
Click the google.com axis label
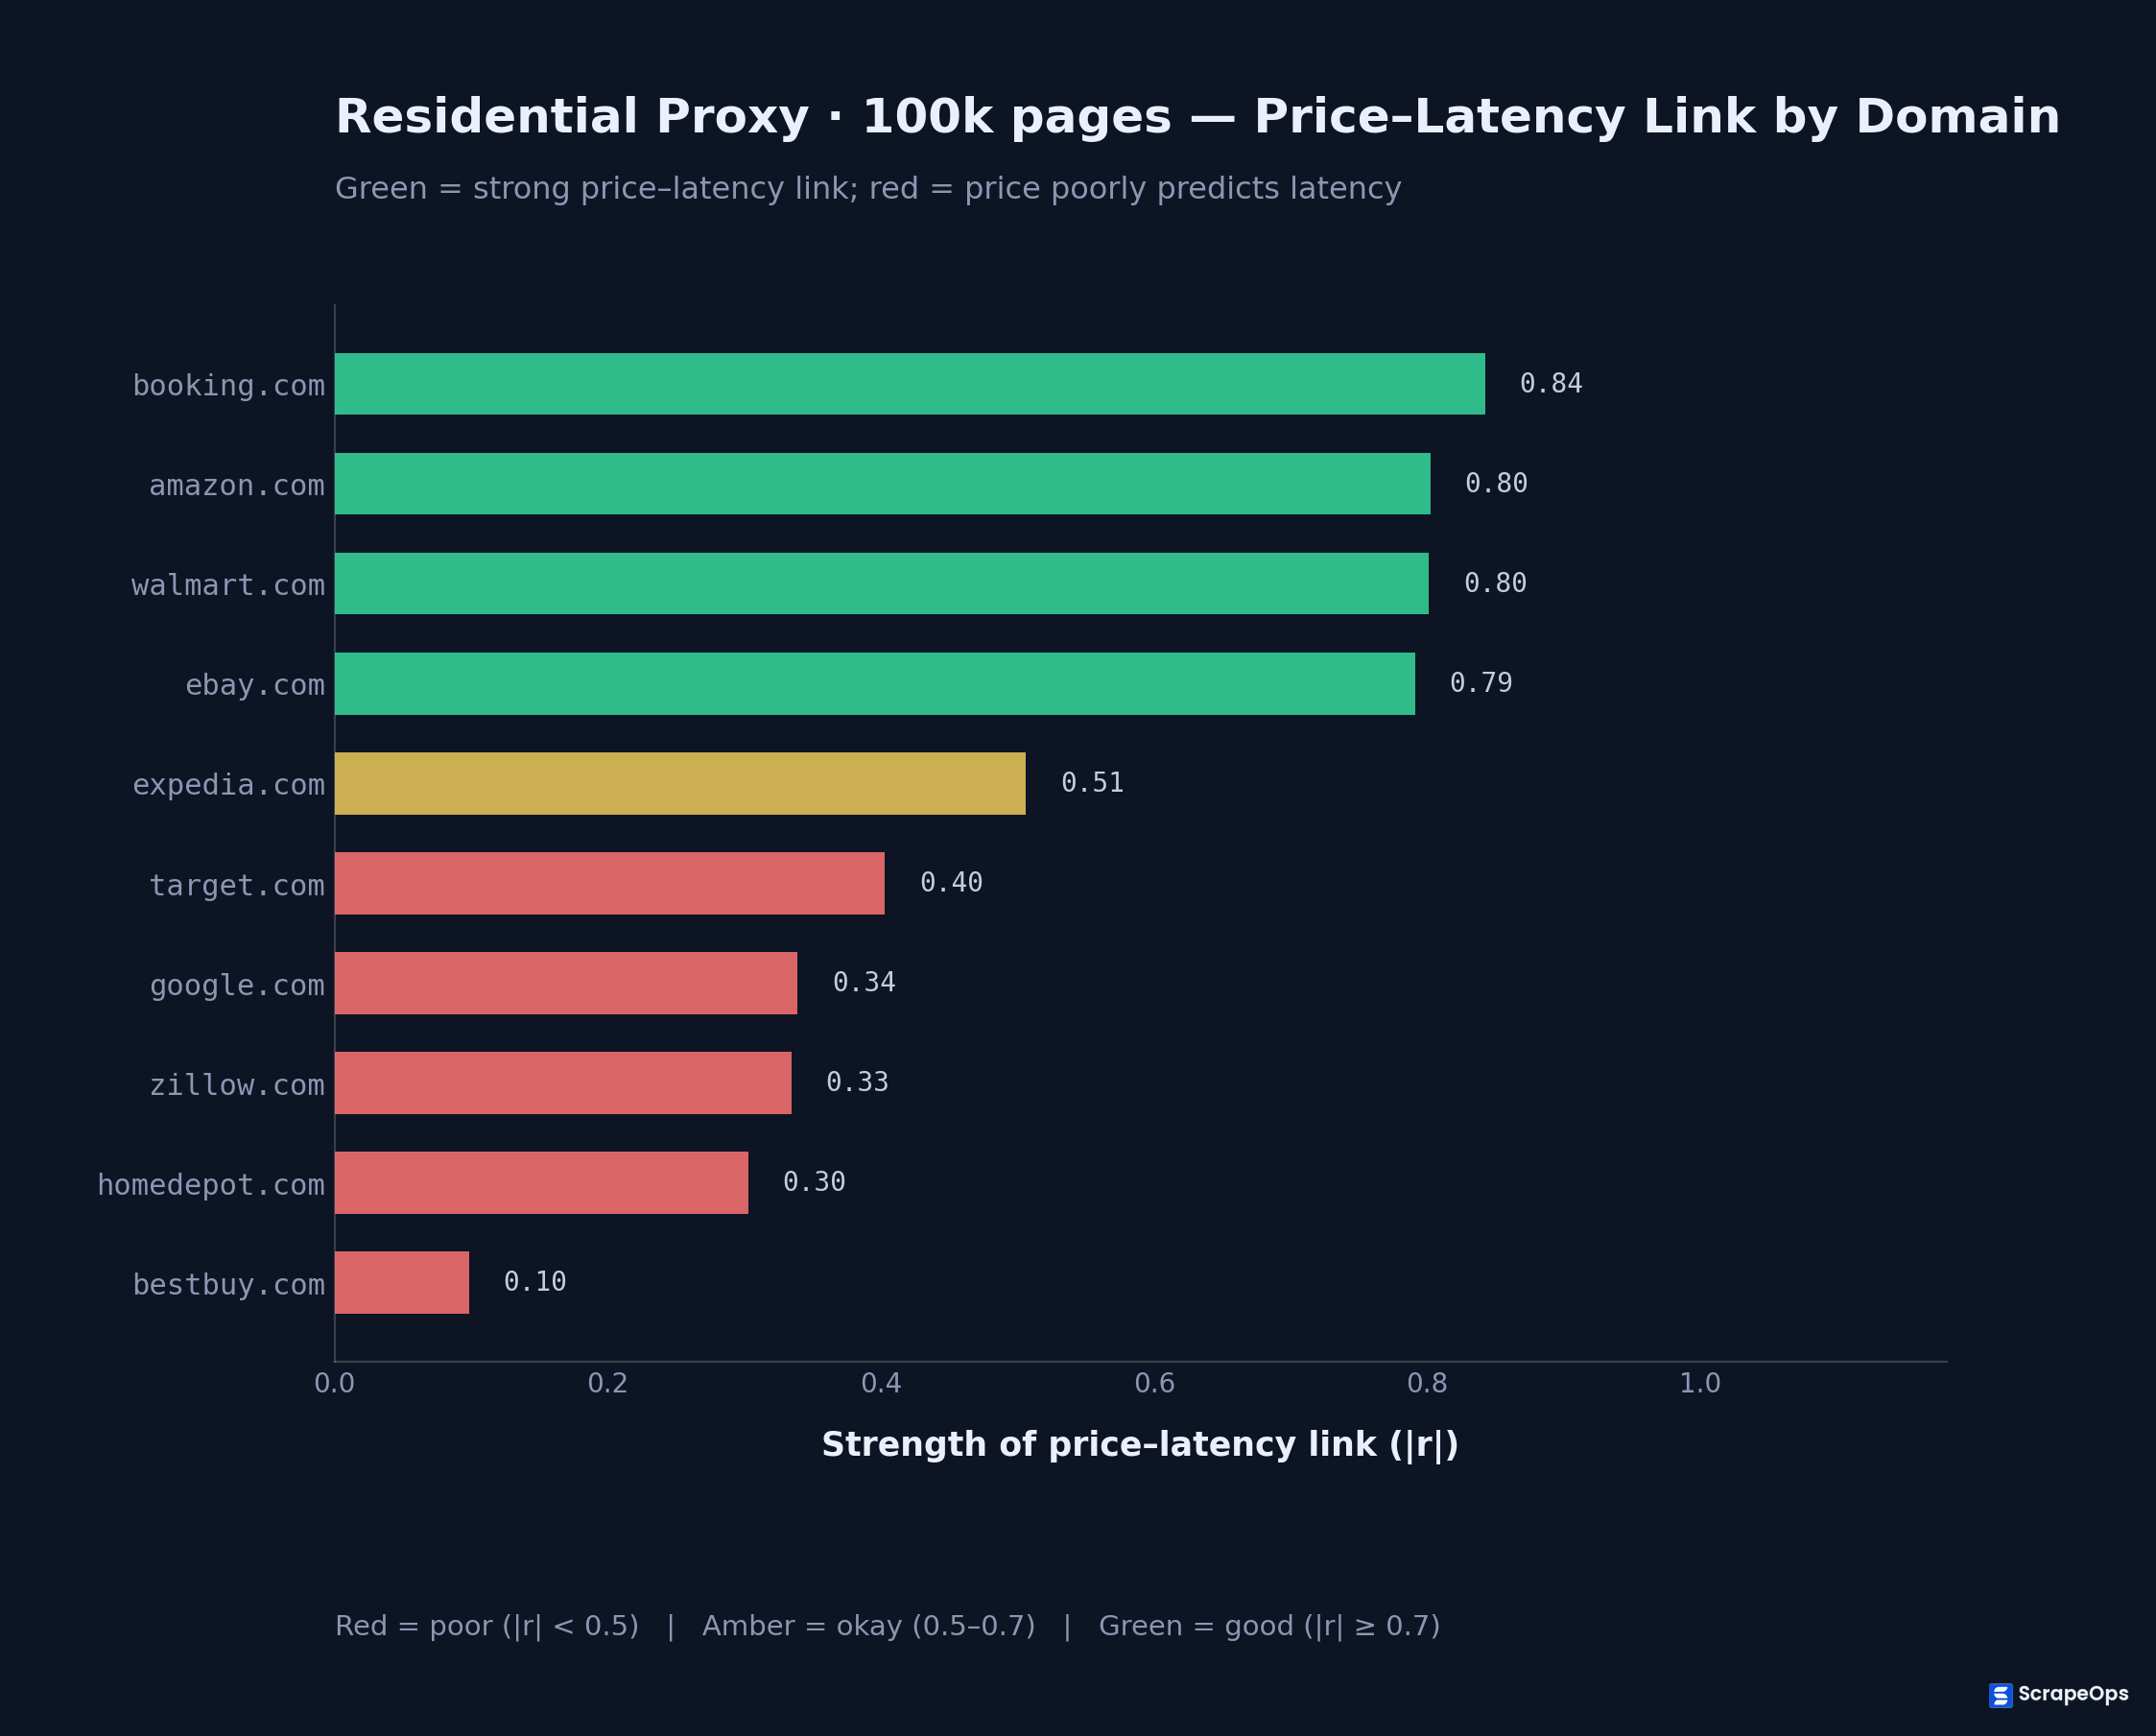click(x=237, y=986)
